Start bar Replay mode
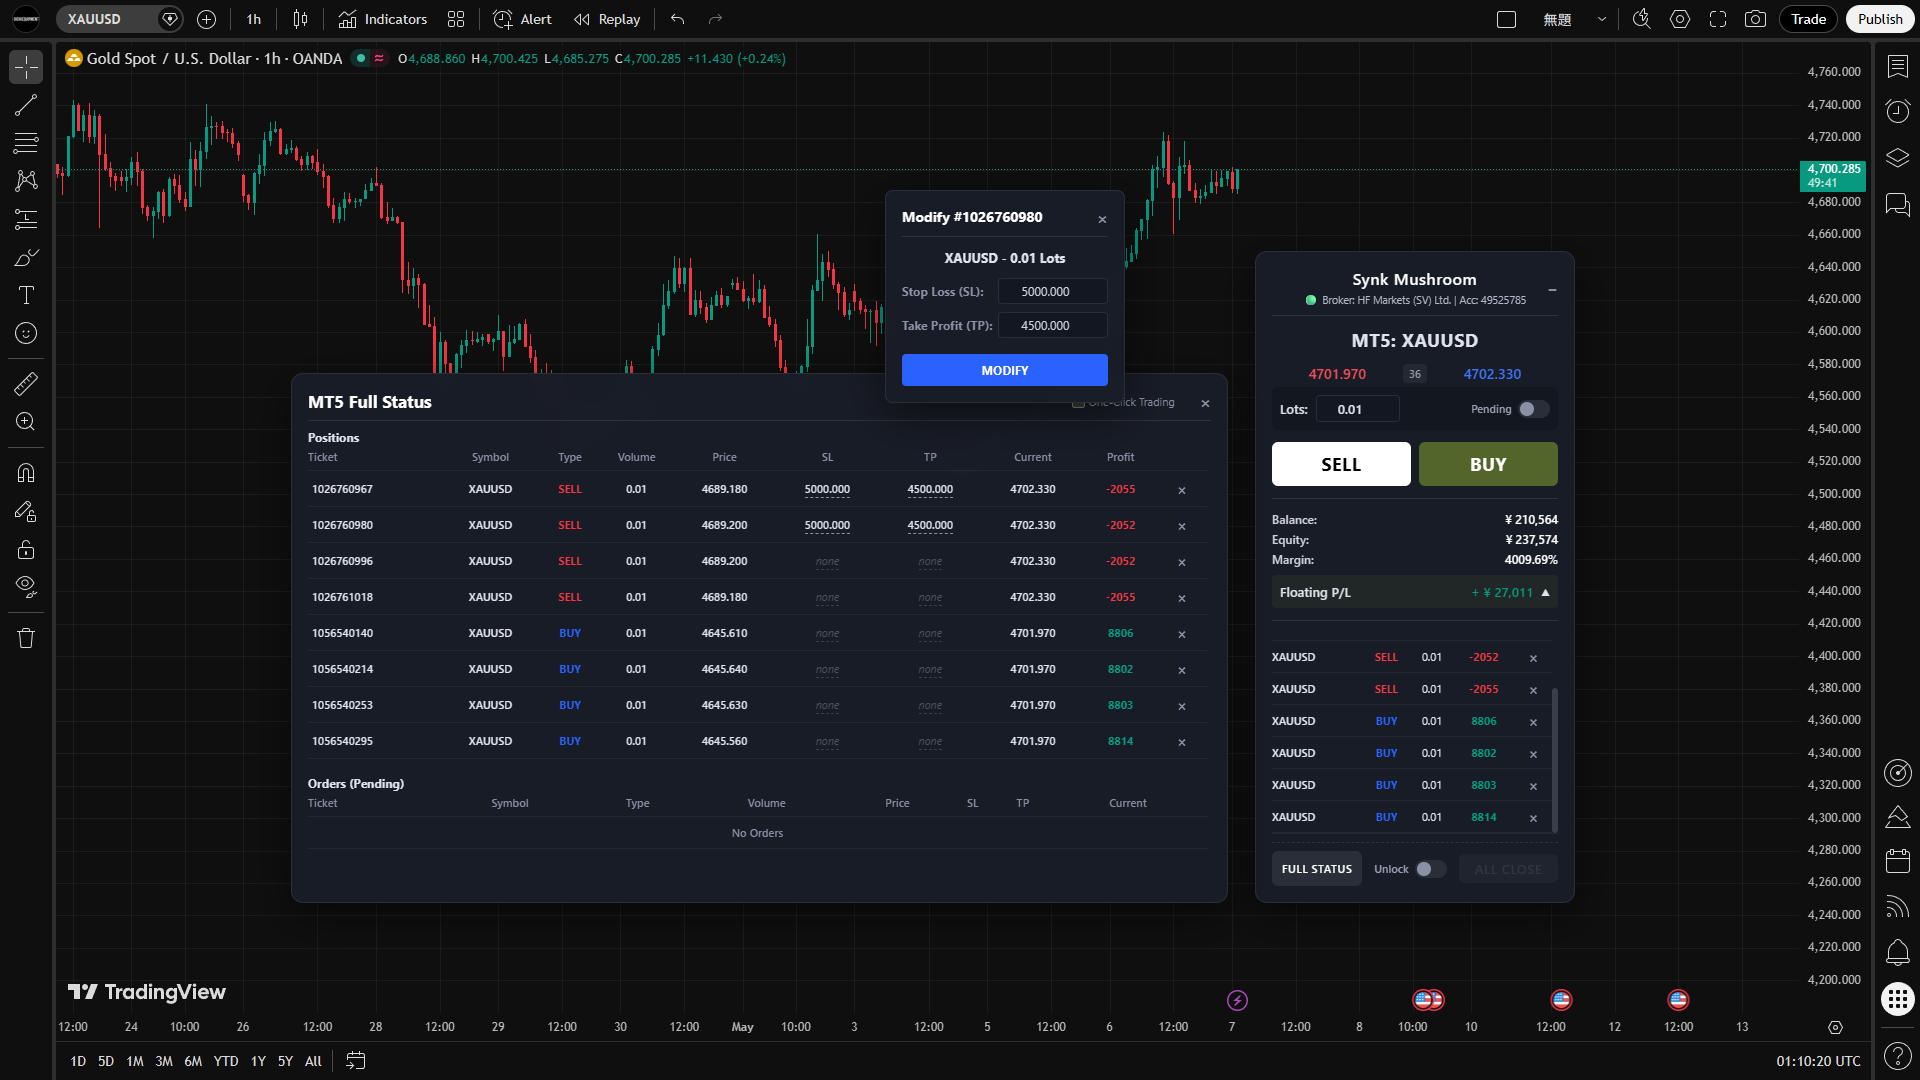 coord(607,19)
